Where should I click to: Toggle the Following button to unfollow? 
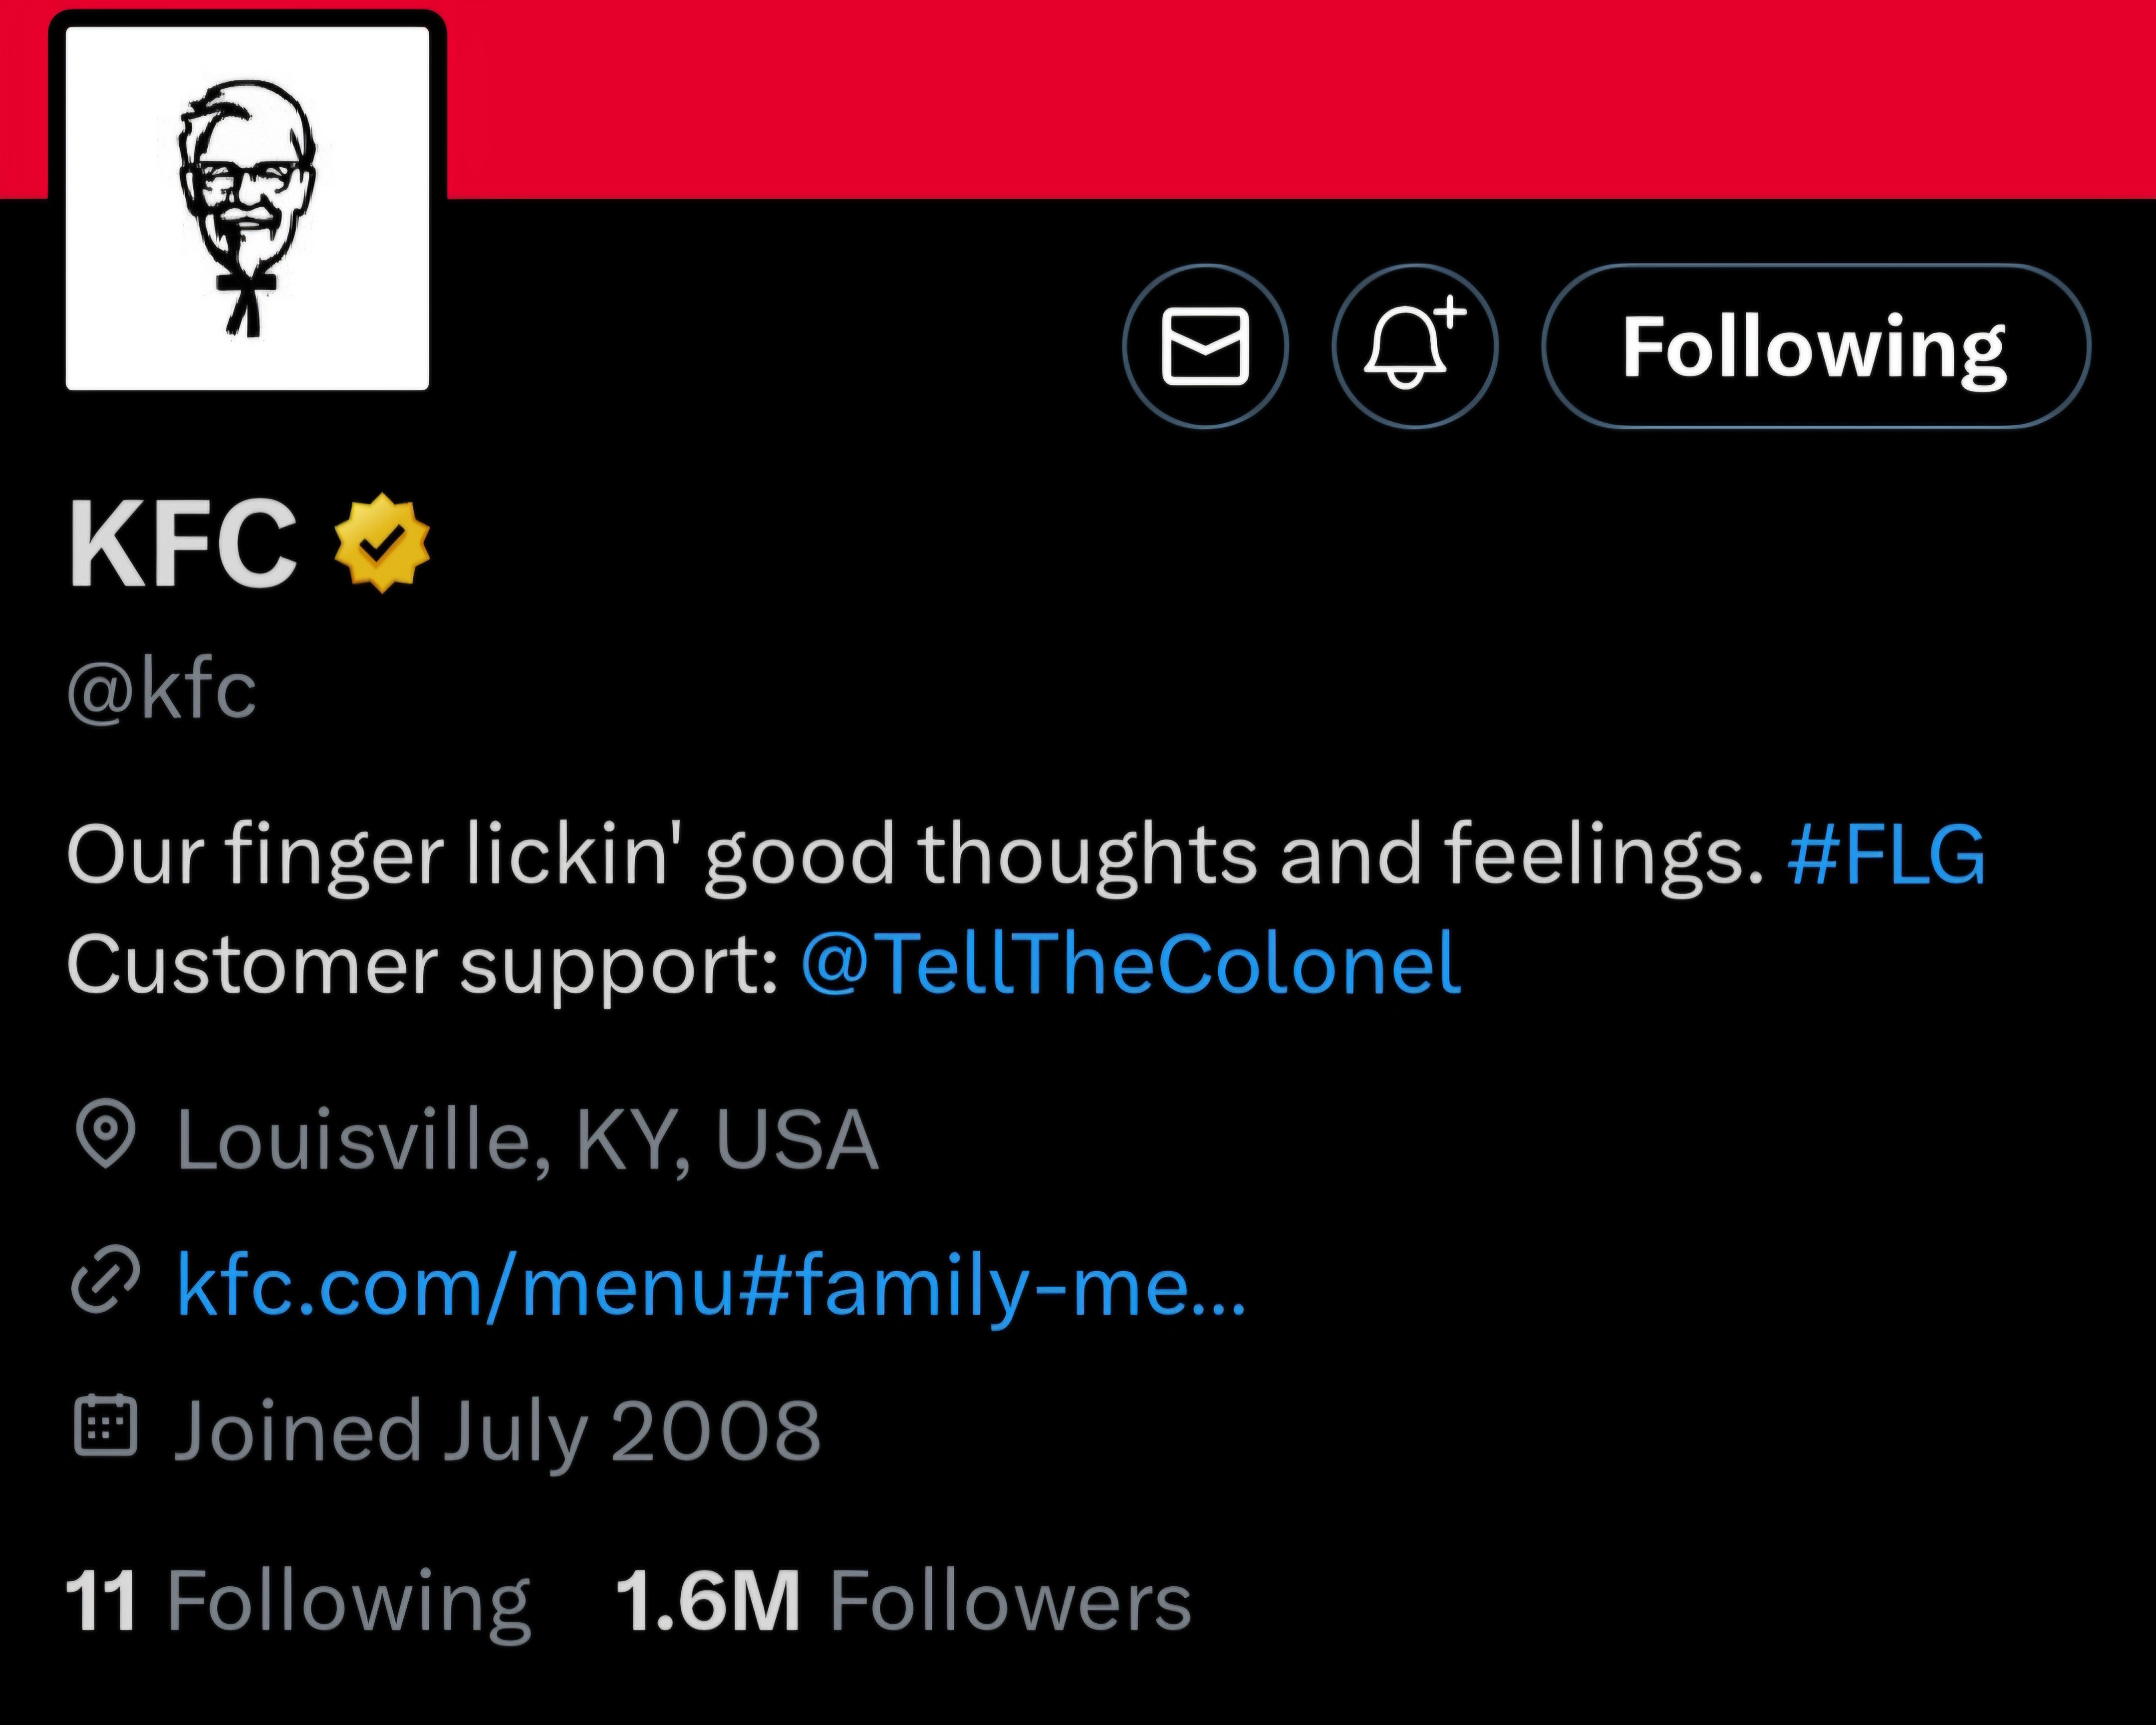pos(1815,346)
